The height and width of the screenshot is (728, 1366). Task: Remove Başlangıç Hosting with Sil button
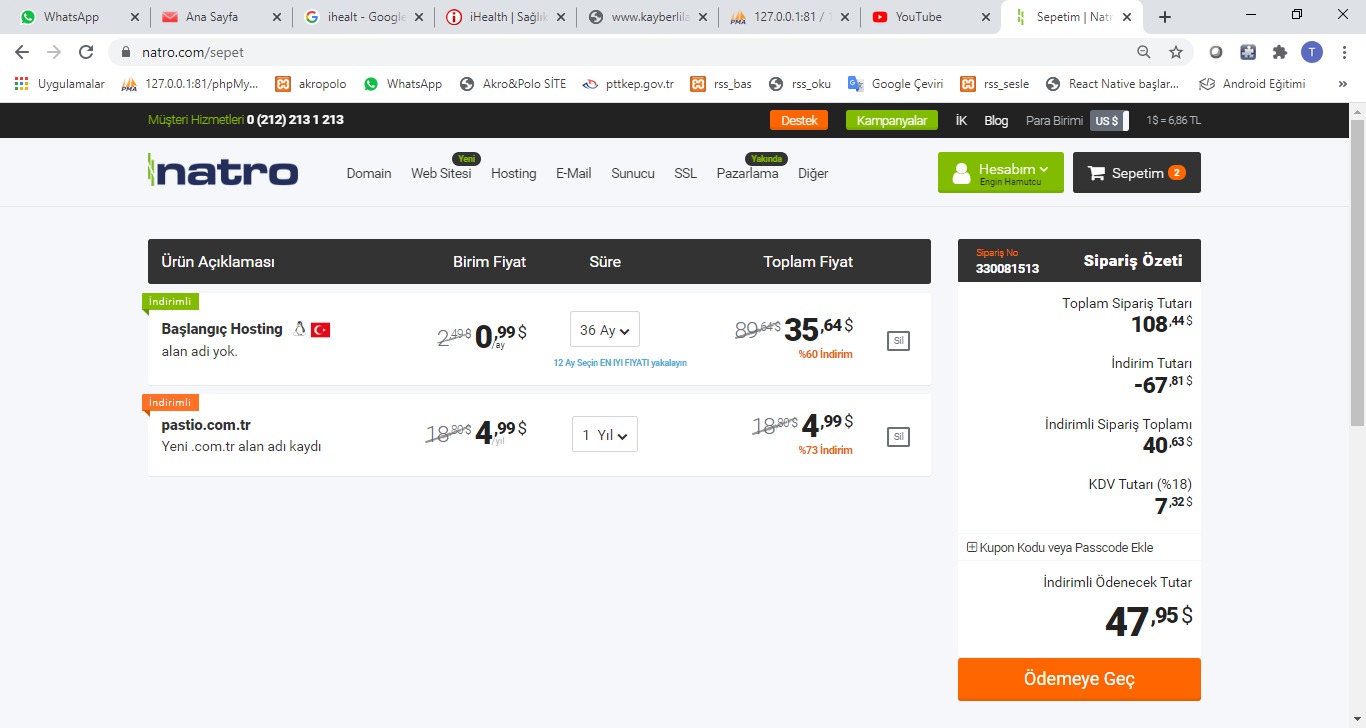click(898, 341)
